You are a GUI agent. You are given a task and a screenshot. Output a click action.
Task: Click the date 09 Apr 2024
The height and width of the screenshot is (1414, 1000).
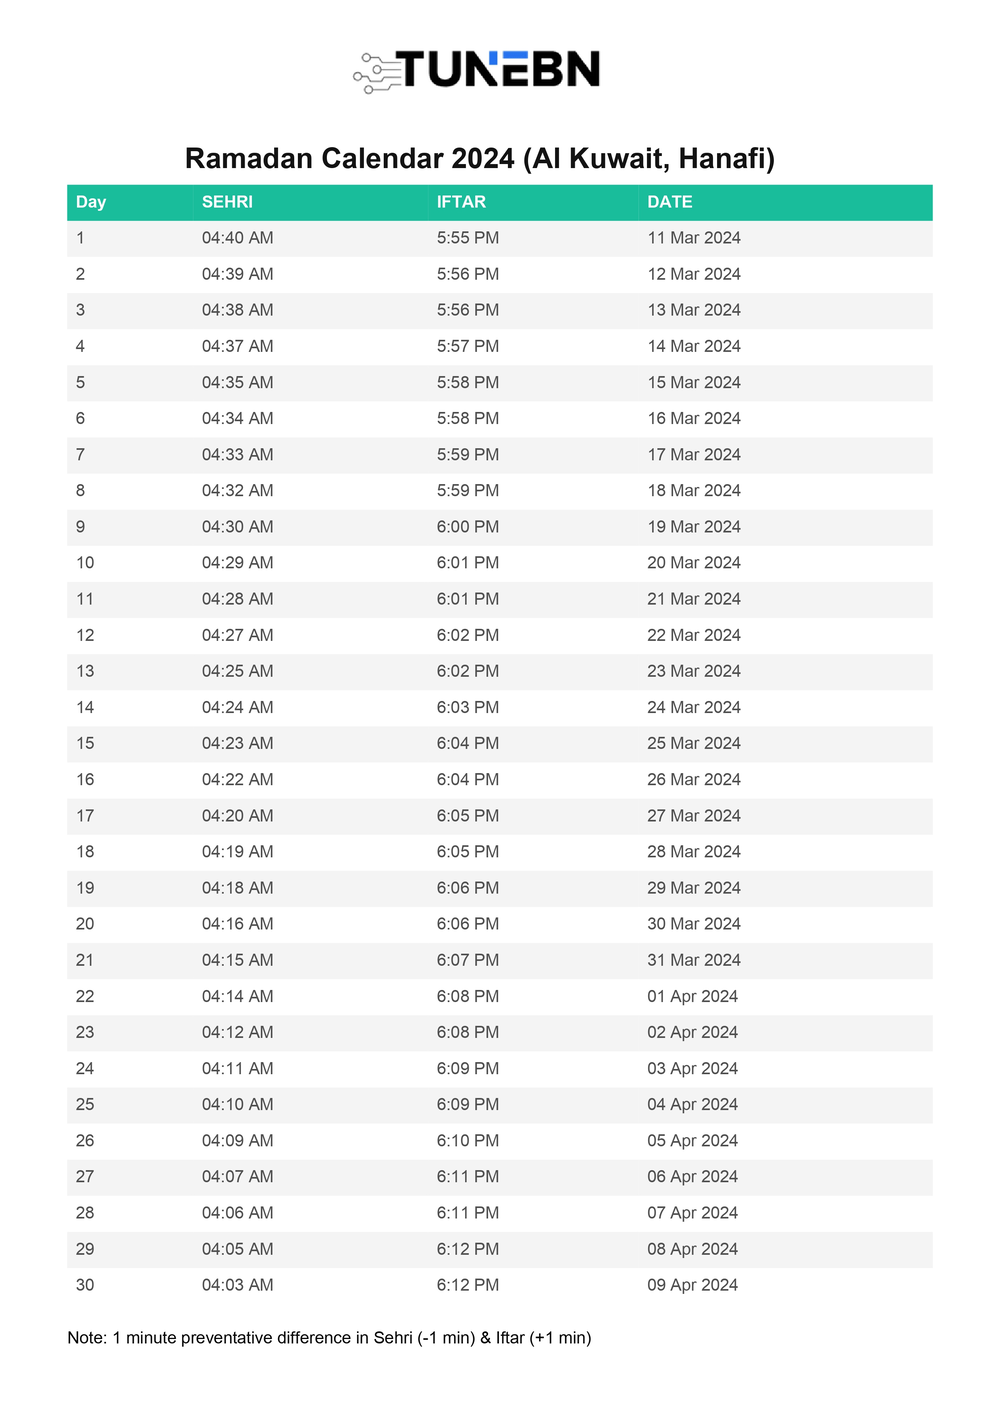pyautogui.click(x=692, y=1285)
